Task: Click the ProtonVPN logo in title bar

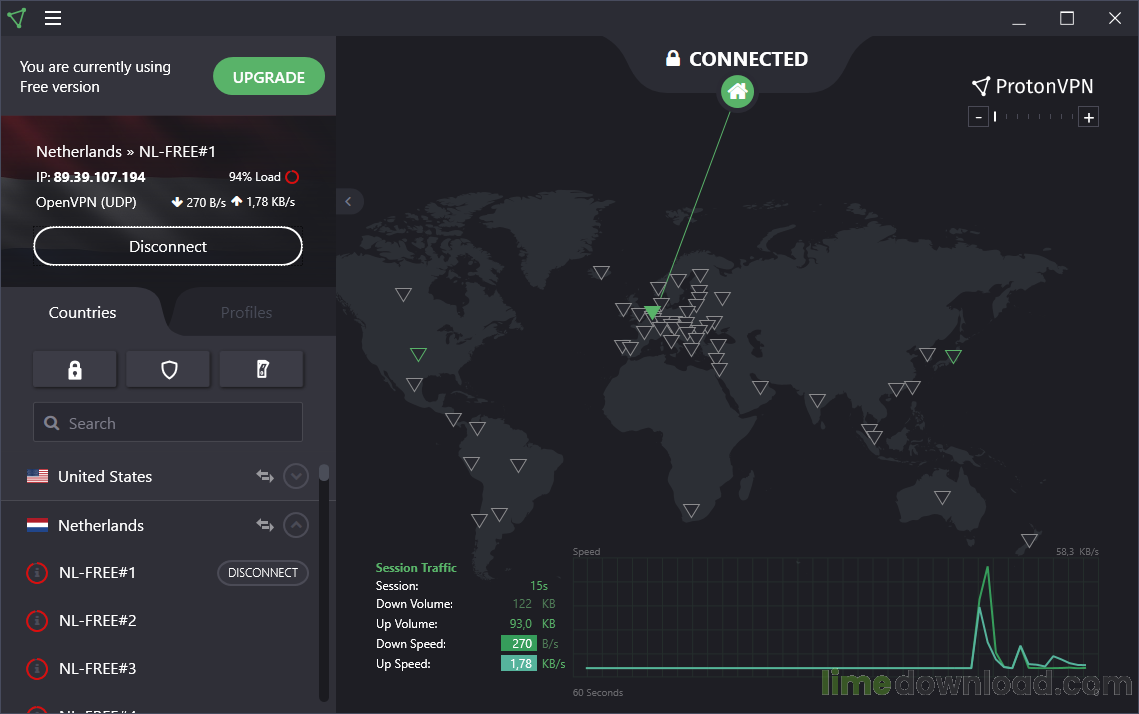Action: pyautogui.click(x=17, y=18)
